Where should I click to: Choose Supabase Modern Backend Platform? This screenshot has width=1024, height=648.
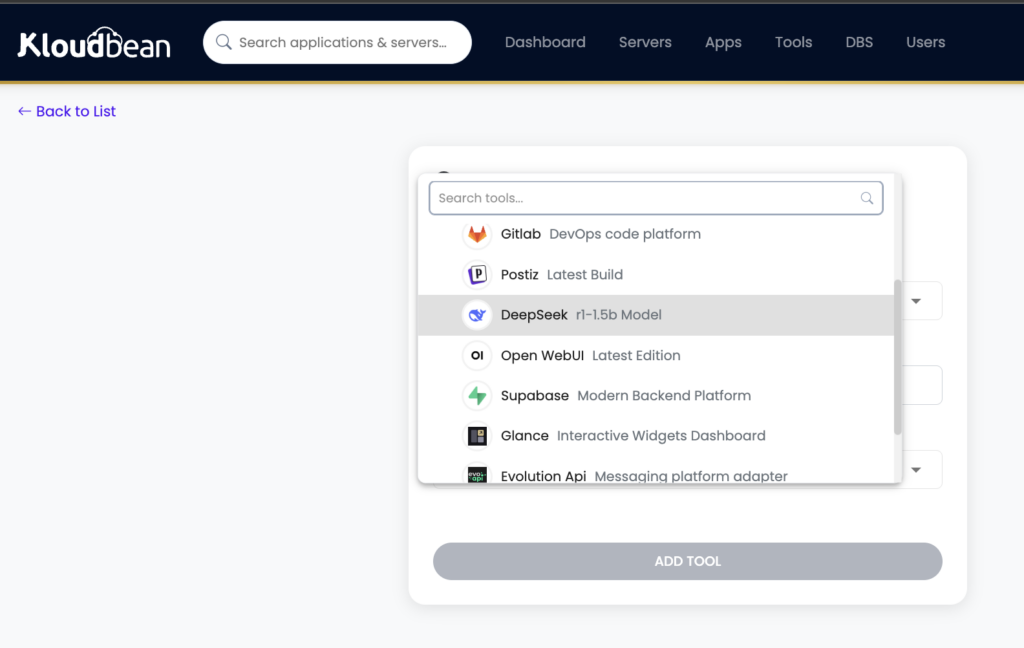656,396
